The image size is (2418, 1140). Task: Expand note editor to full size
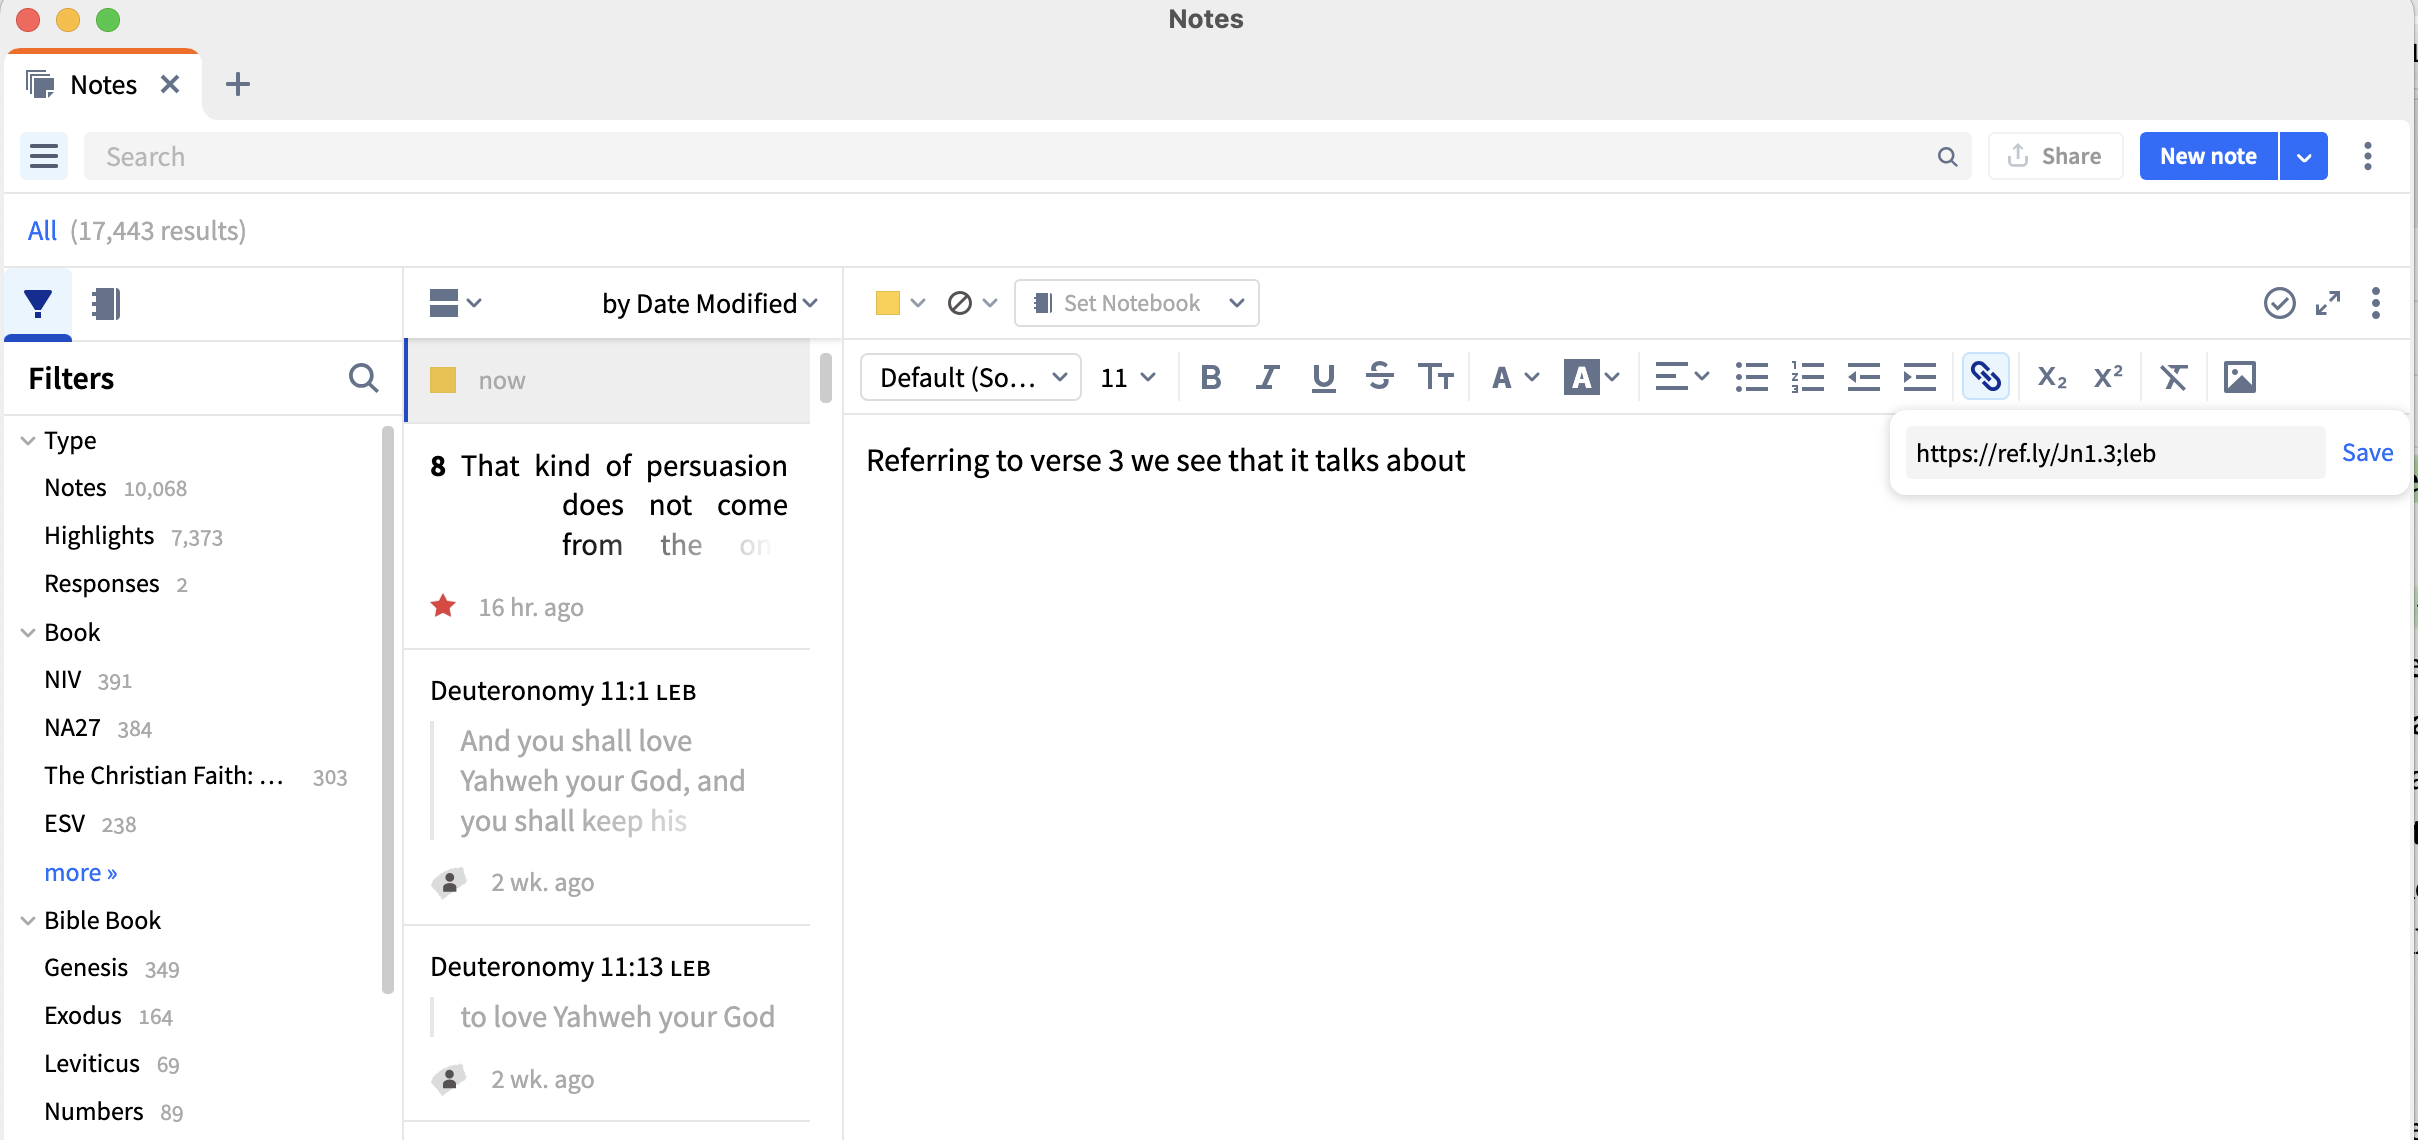point(2328,303)
